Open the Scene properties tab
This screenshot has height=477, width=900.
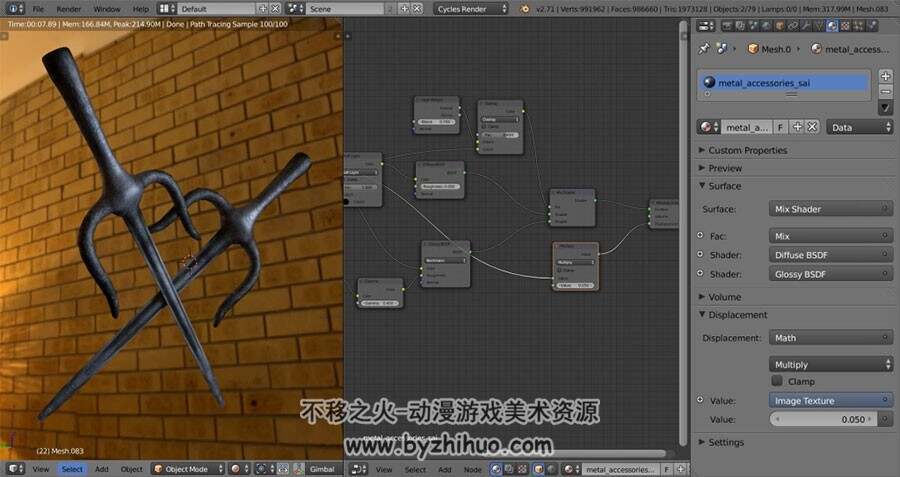pos(753,26)
